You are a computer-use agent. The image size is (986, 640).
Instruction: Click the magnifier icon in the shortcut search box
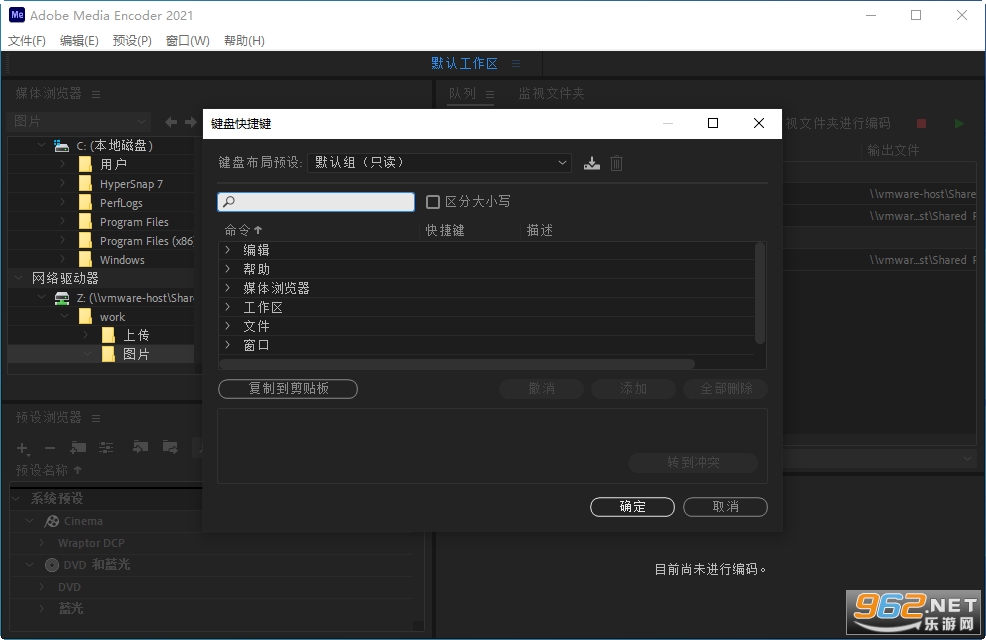(x=229, y=202)
